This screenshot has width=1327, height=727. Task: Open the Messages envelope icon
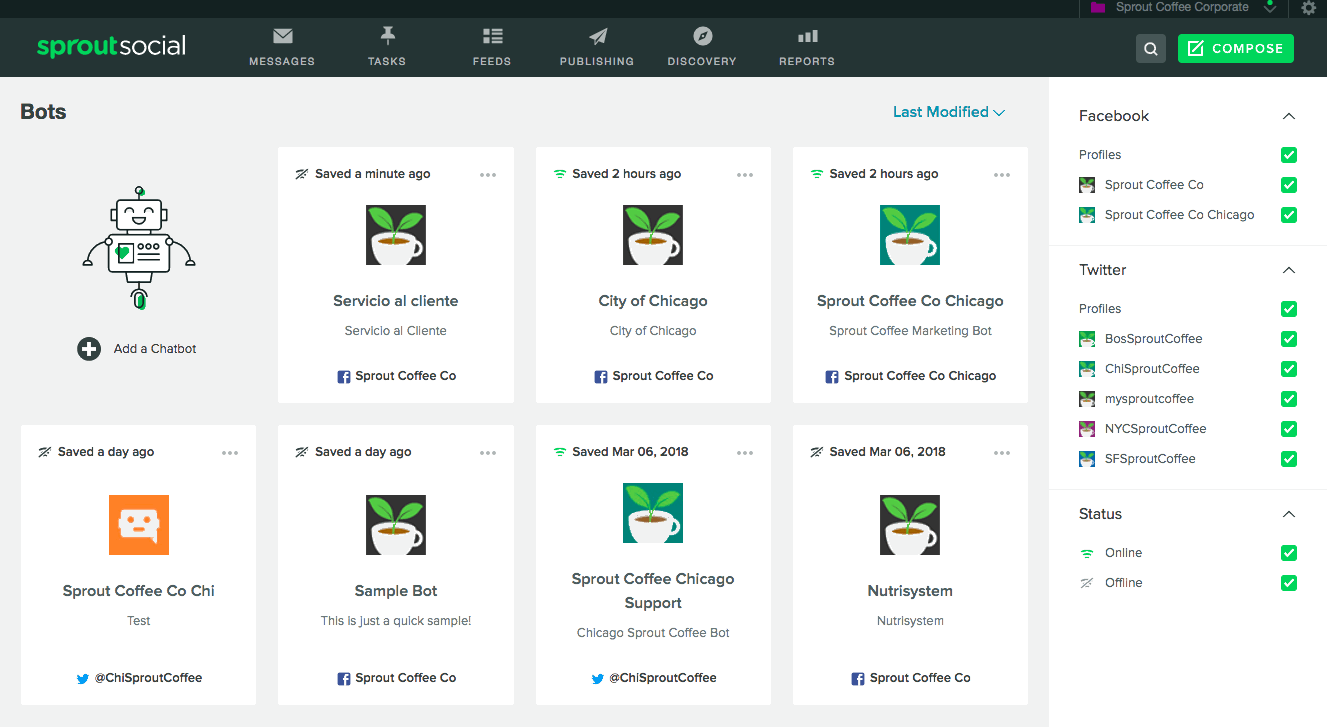[x=282, y=37]
